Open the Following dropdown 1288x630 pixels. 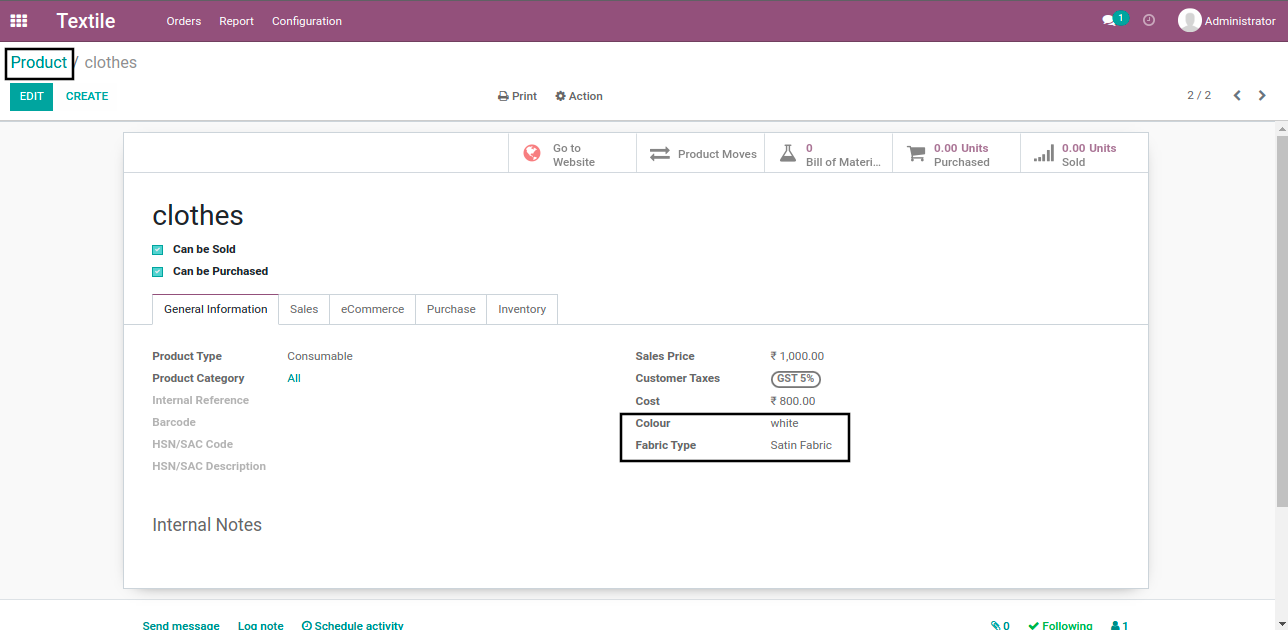pyautogui.click(x=1060, y=626)
